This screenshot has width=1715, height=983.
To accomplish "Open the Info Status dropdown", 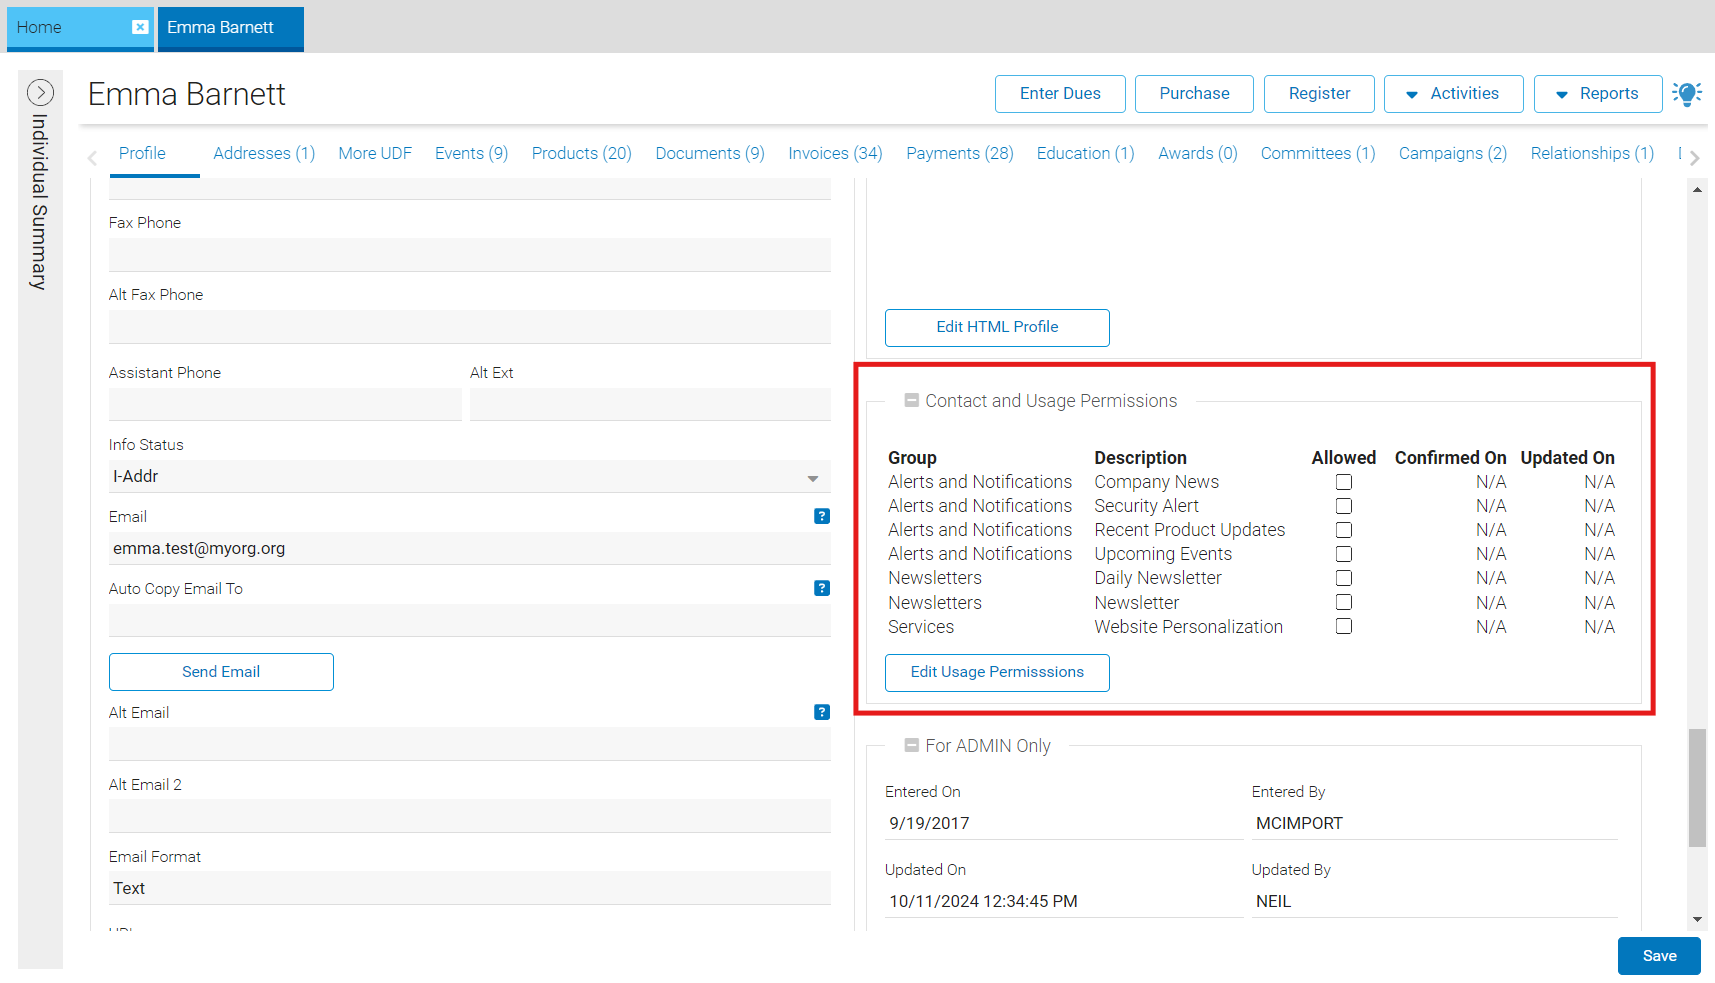I will 469,477.
